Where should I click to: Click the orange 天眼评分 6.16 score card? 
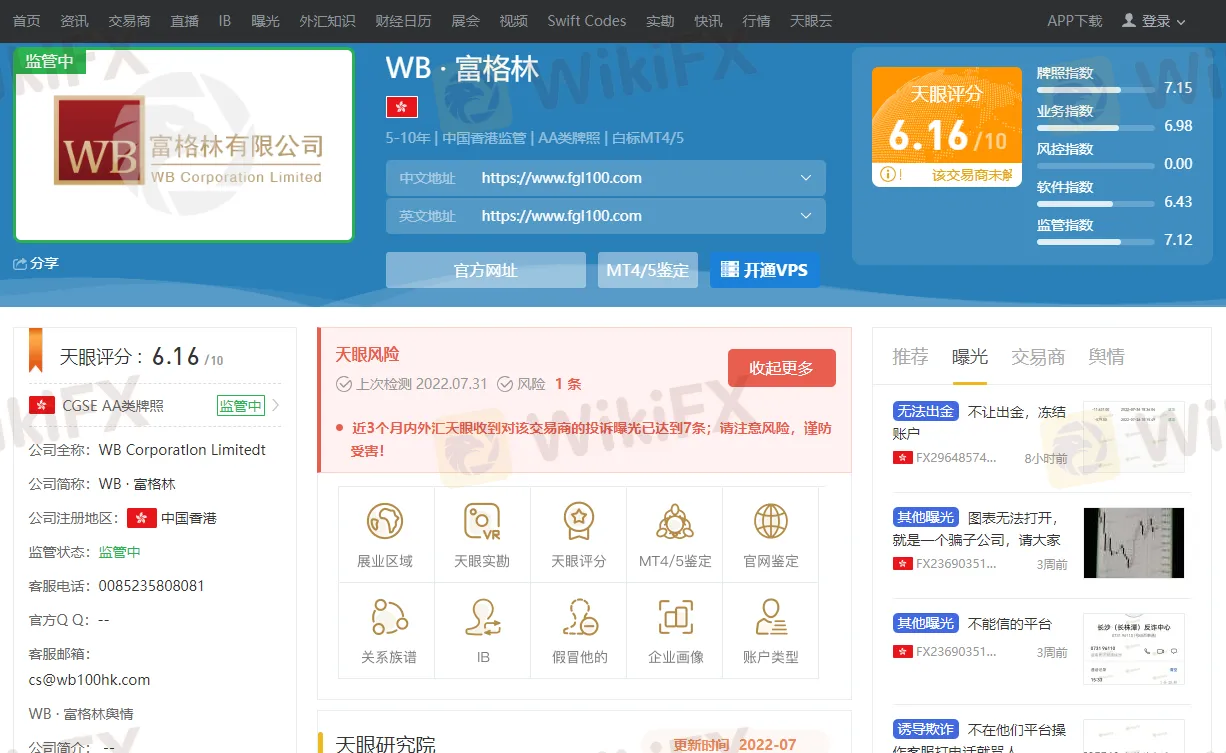pyautogui.click(x=947, y=127)
